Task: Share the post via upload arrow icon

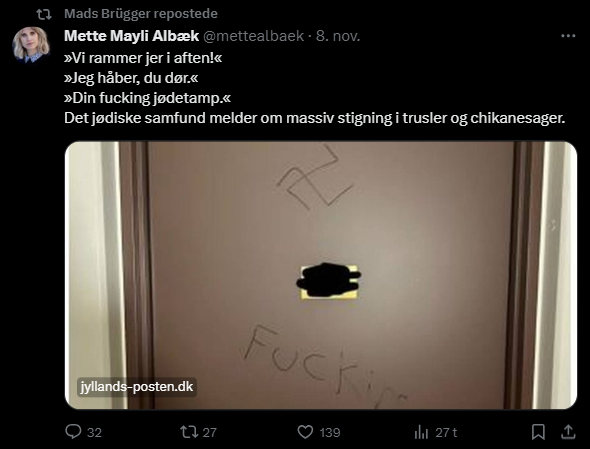Action: coord(568,432)
